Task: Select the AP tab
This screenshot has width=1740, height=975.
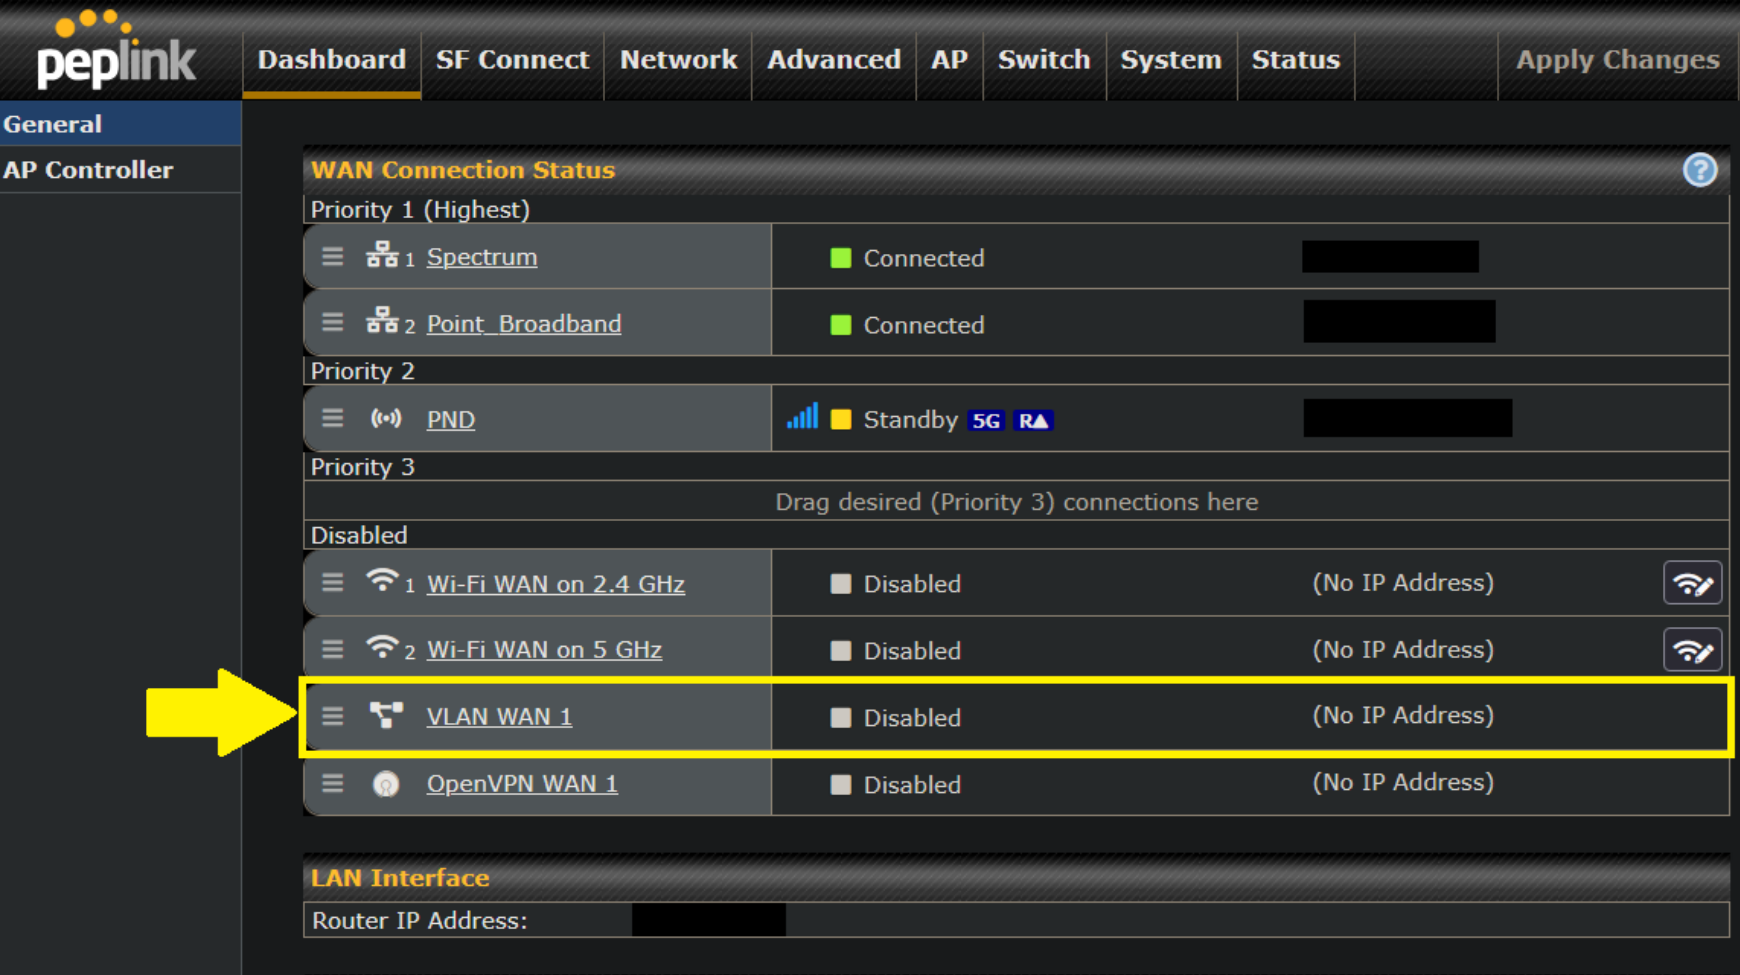Action: (x=949, y=60)
